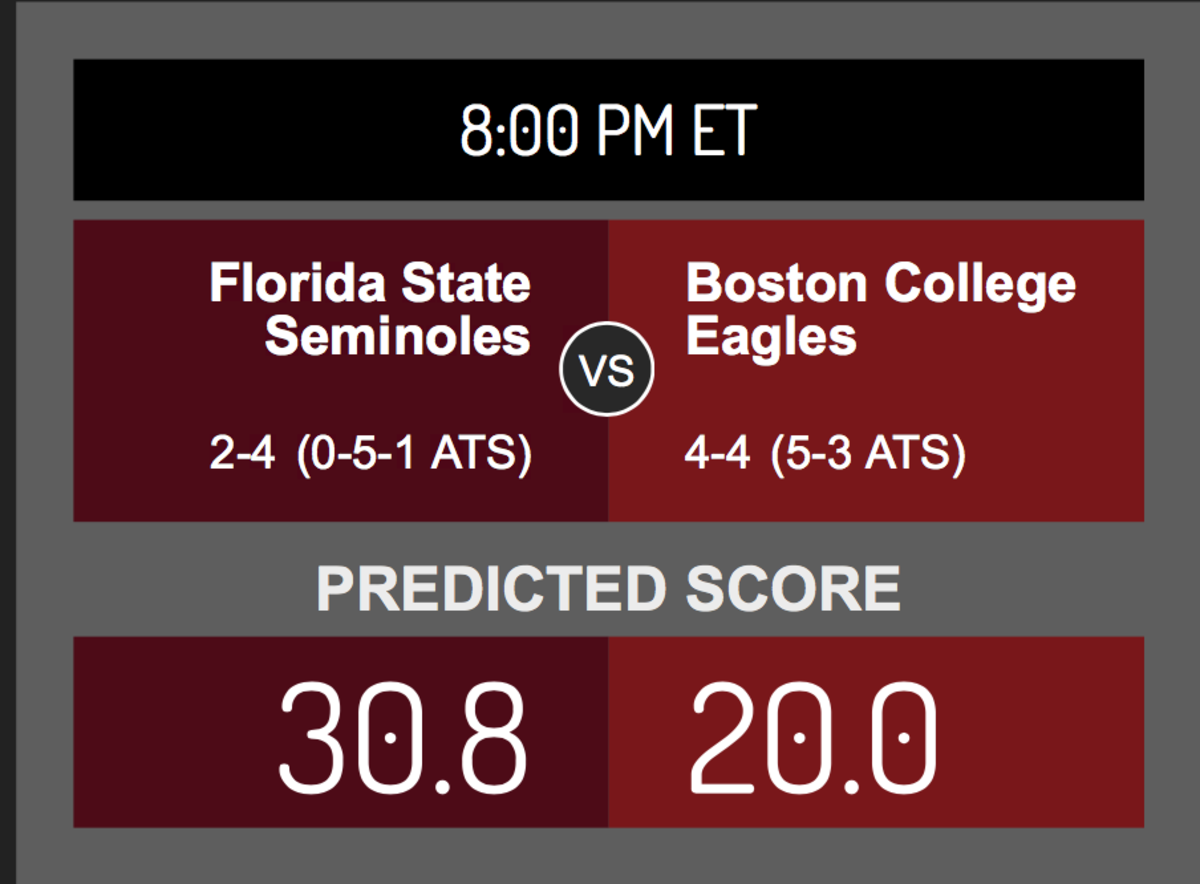Click the word SCORE in heading
The width and height of the screenshot is (1200, 884).
point(793,589)
